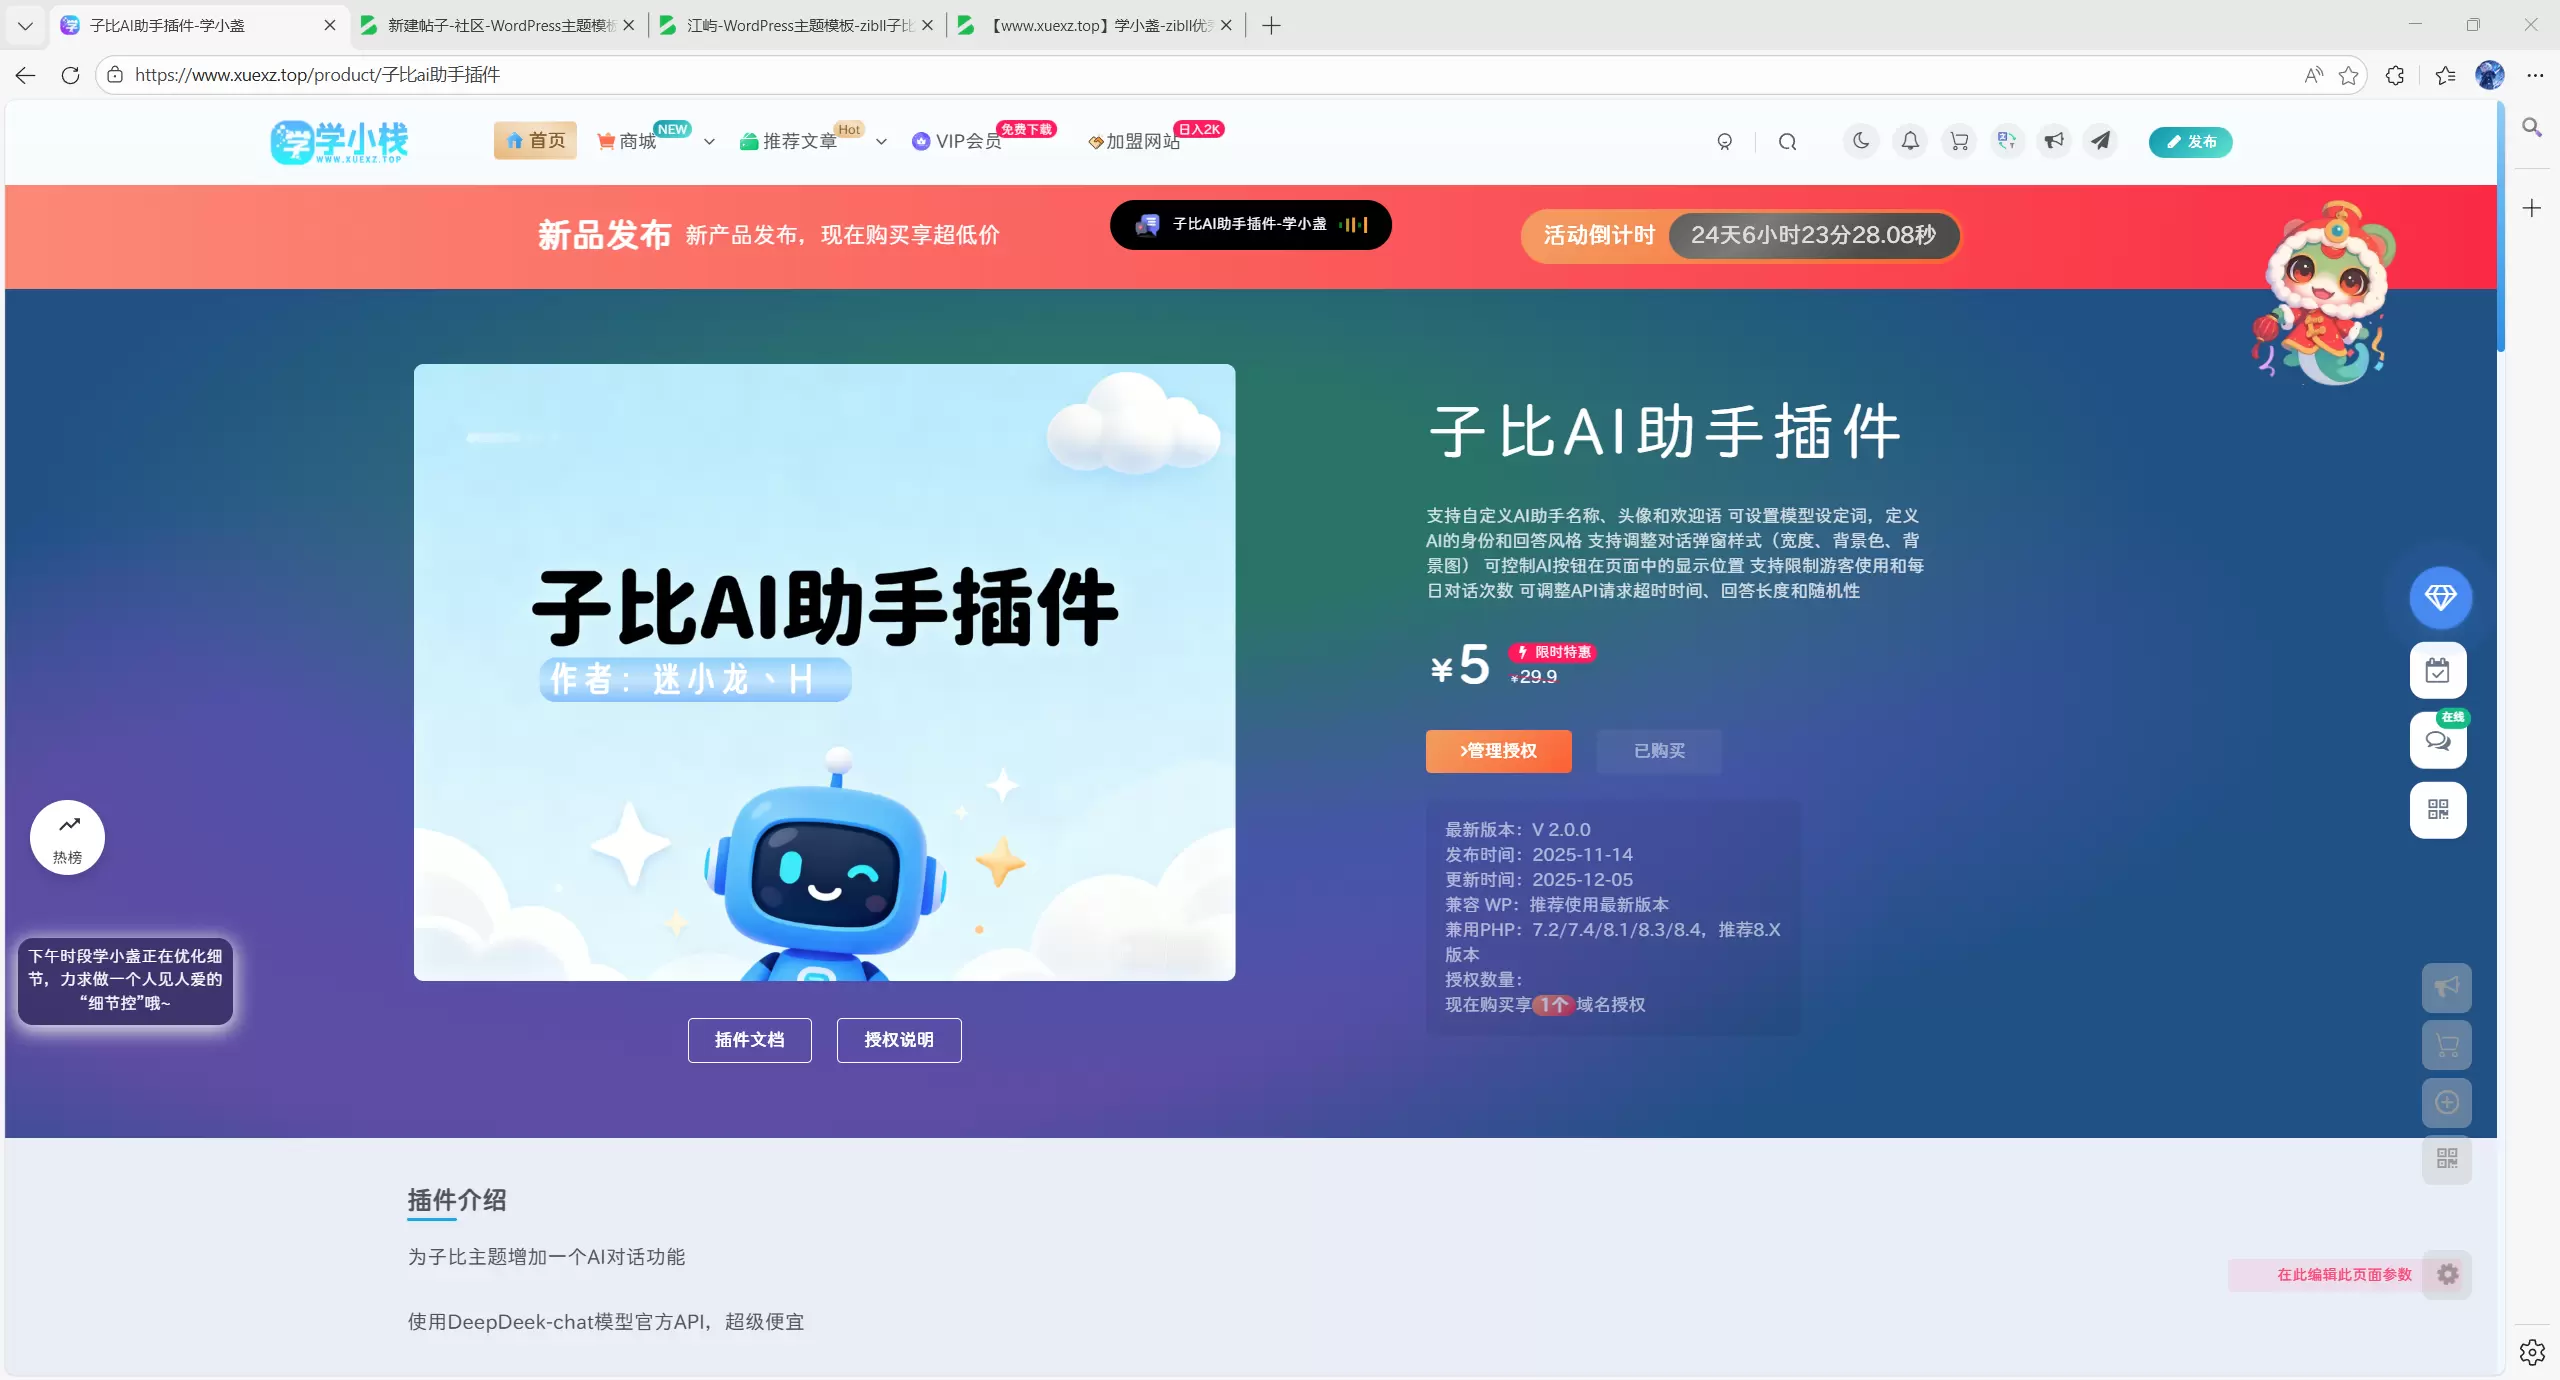Viewport: 2560px width, 1380px height.
Task: Open the diamond VIP floating button
Action: (2440, 598)
